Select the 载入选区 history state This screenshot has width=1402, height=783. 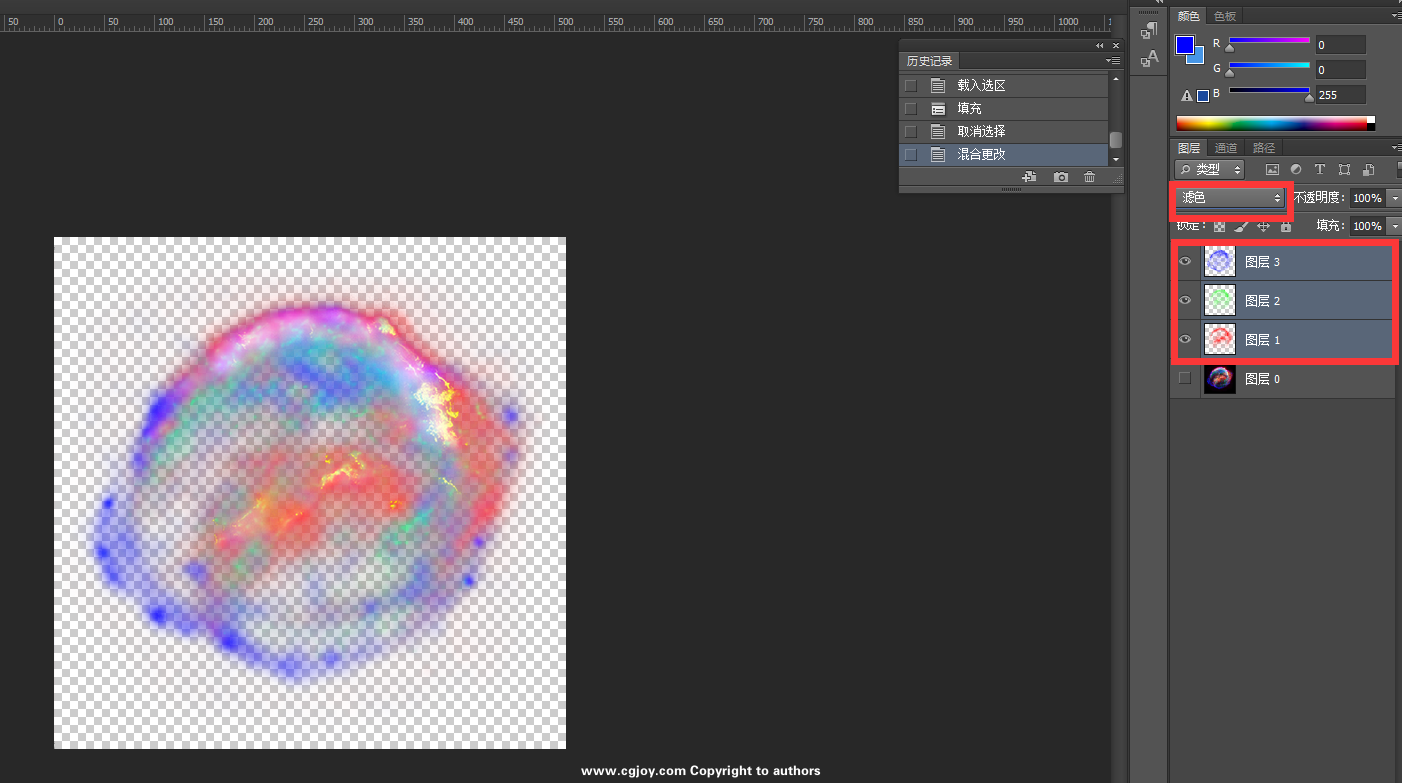(1004, 86)
